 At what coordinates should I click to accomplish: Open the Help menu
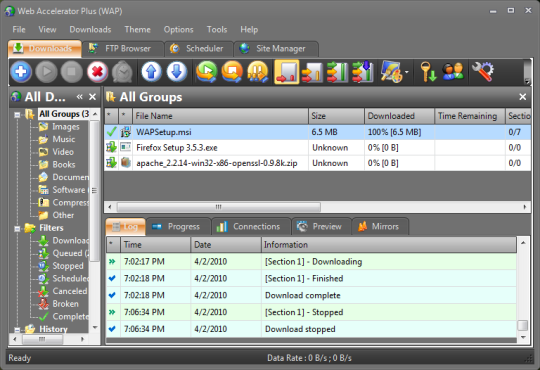[x=249, y=30]
